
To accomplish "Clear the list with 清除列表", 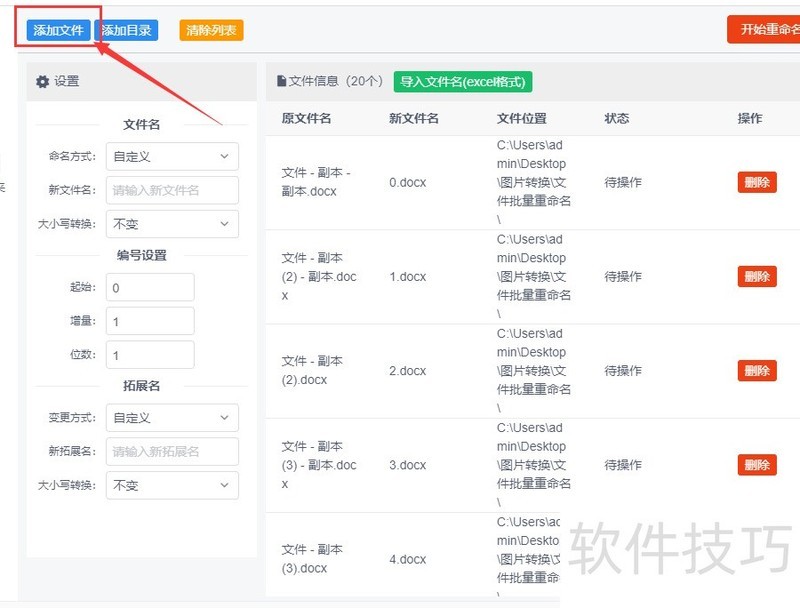I will [x=211, y=30].
